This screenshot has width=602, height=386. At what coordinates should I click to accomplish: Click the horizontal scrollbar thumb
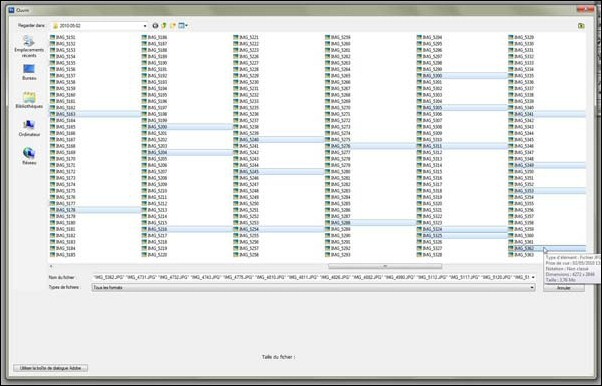click(x=385, y=266)
